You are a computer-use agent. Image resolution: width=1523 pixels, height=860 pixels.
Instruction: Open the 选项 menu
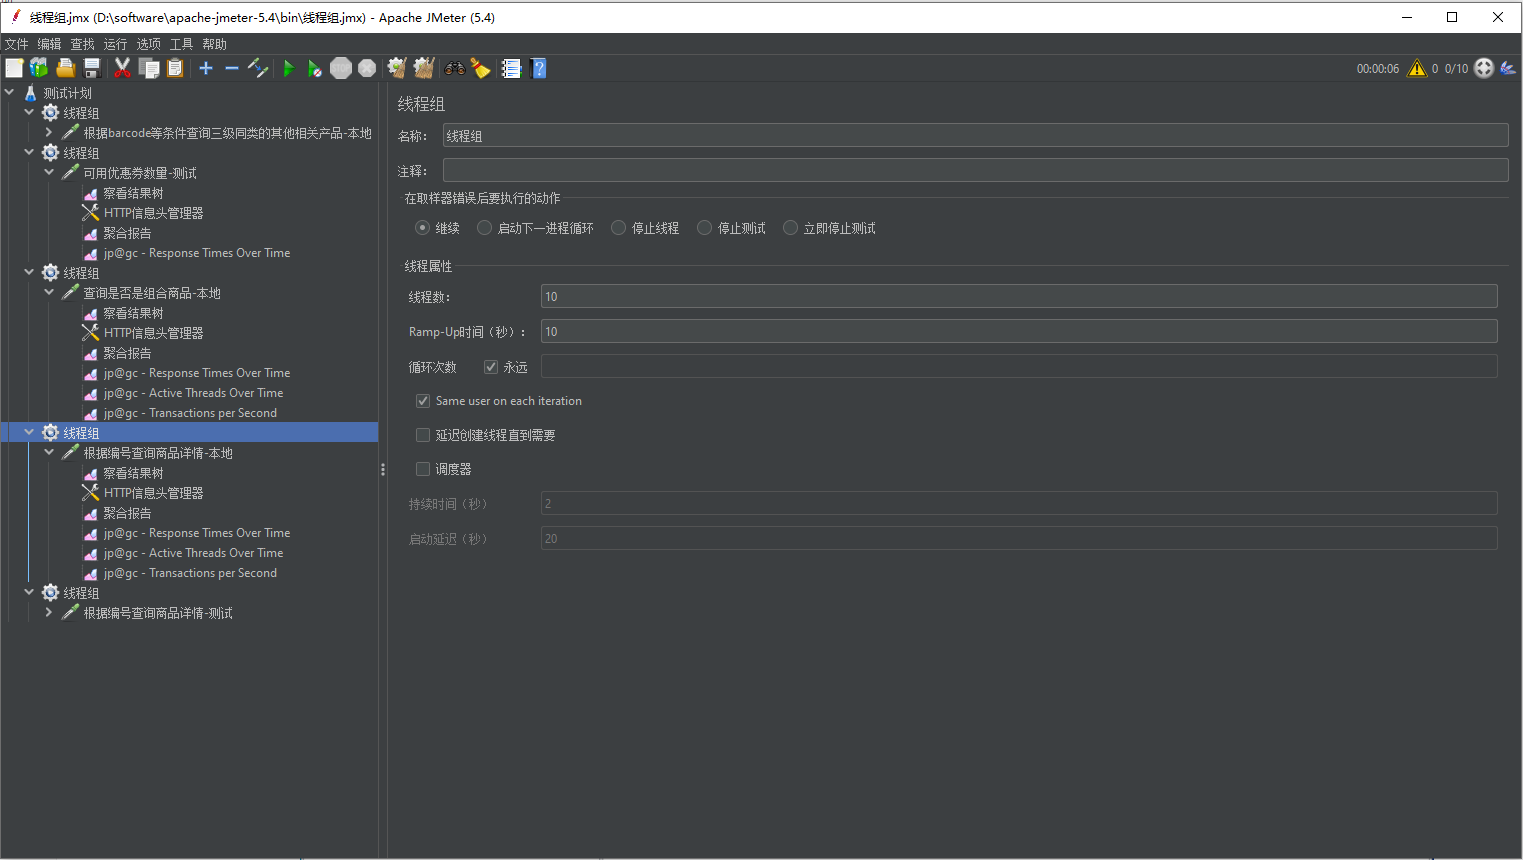click(148, 44)
